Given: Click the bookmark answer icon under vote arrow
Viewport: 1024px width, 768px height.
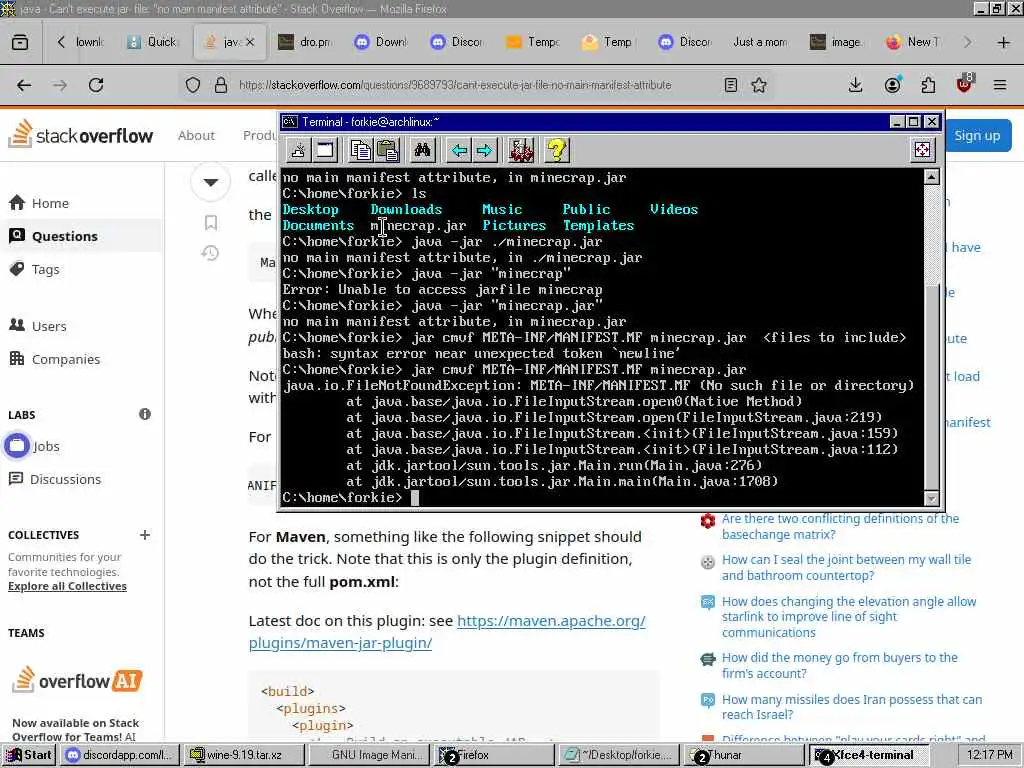Looking at the screenshot, I should (210, 223).
